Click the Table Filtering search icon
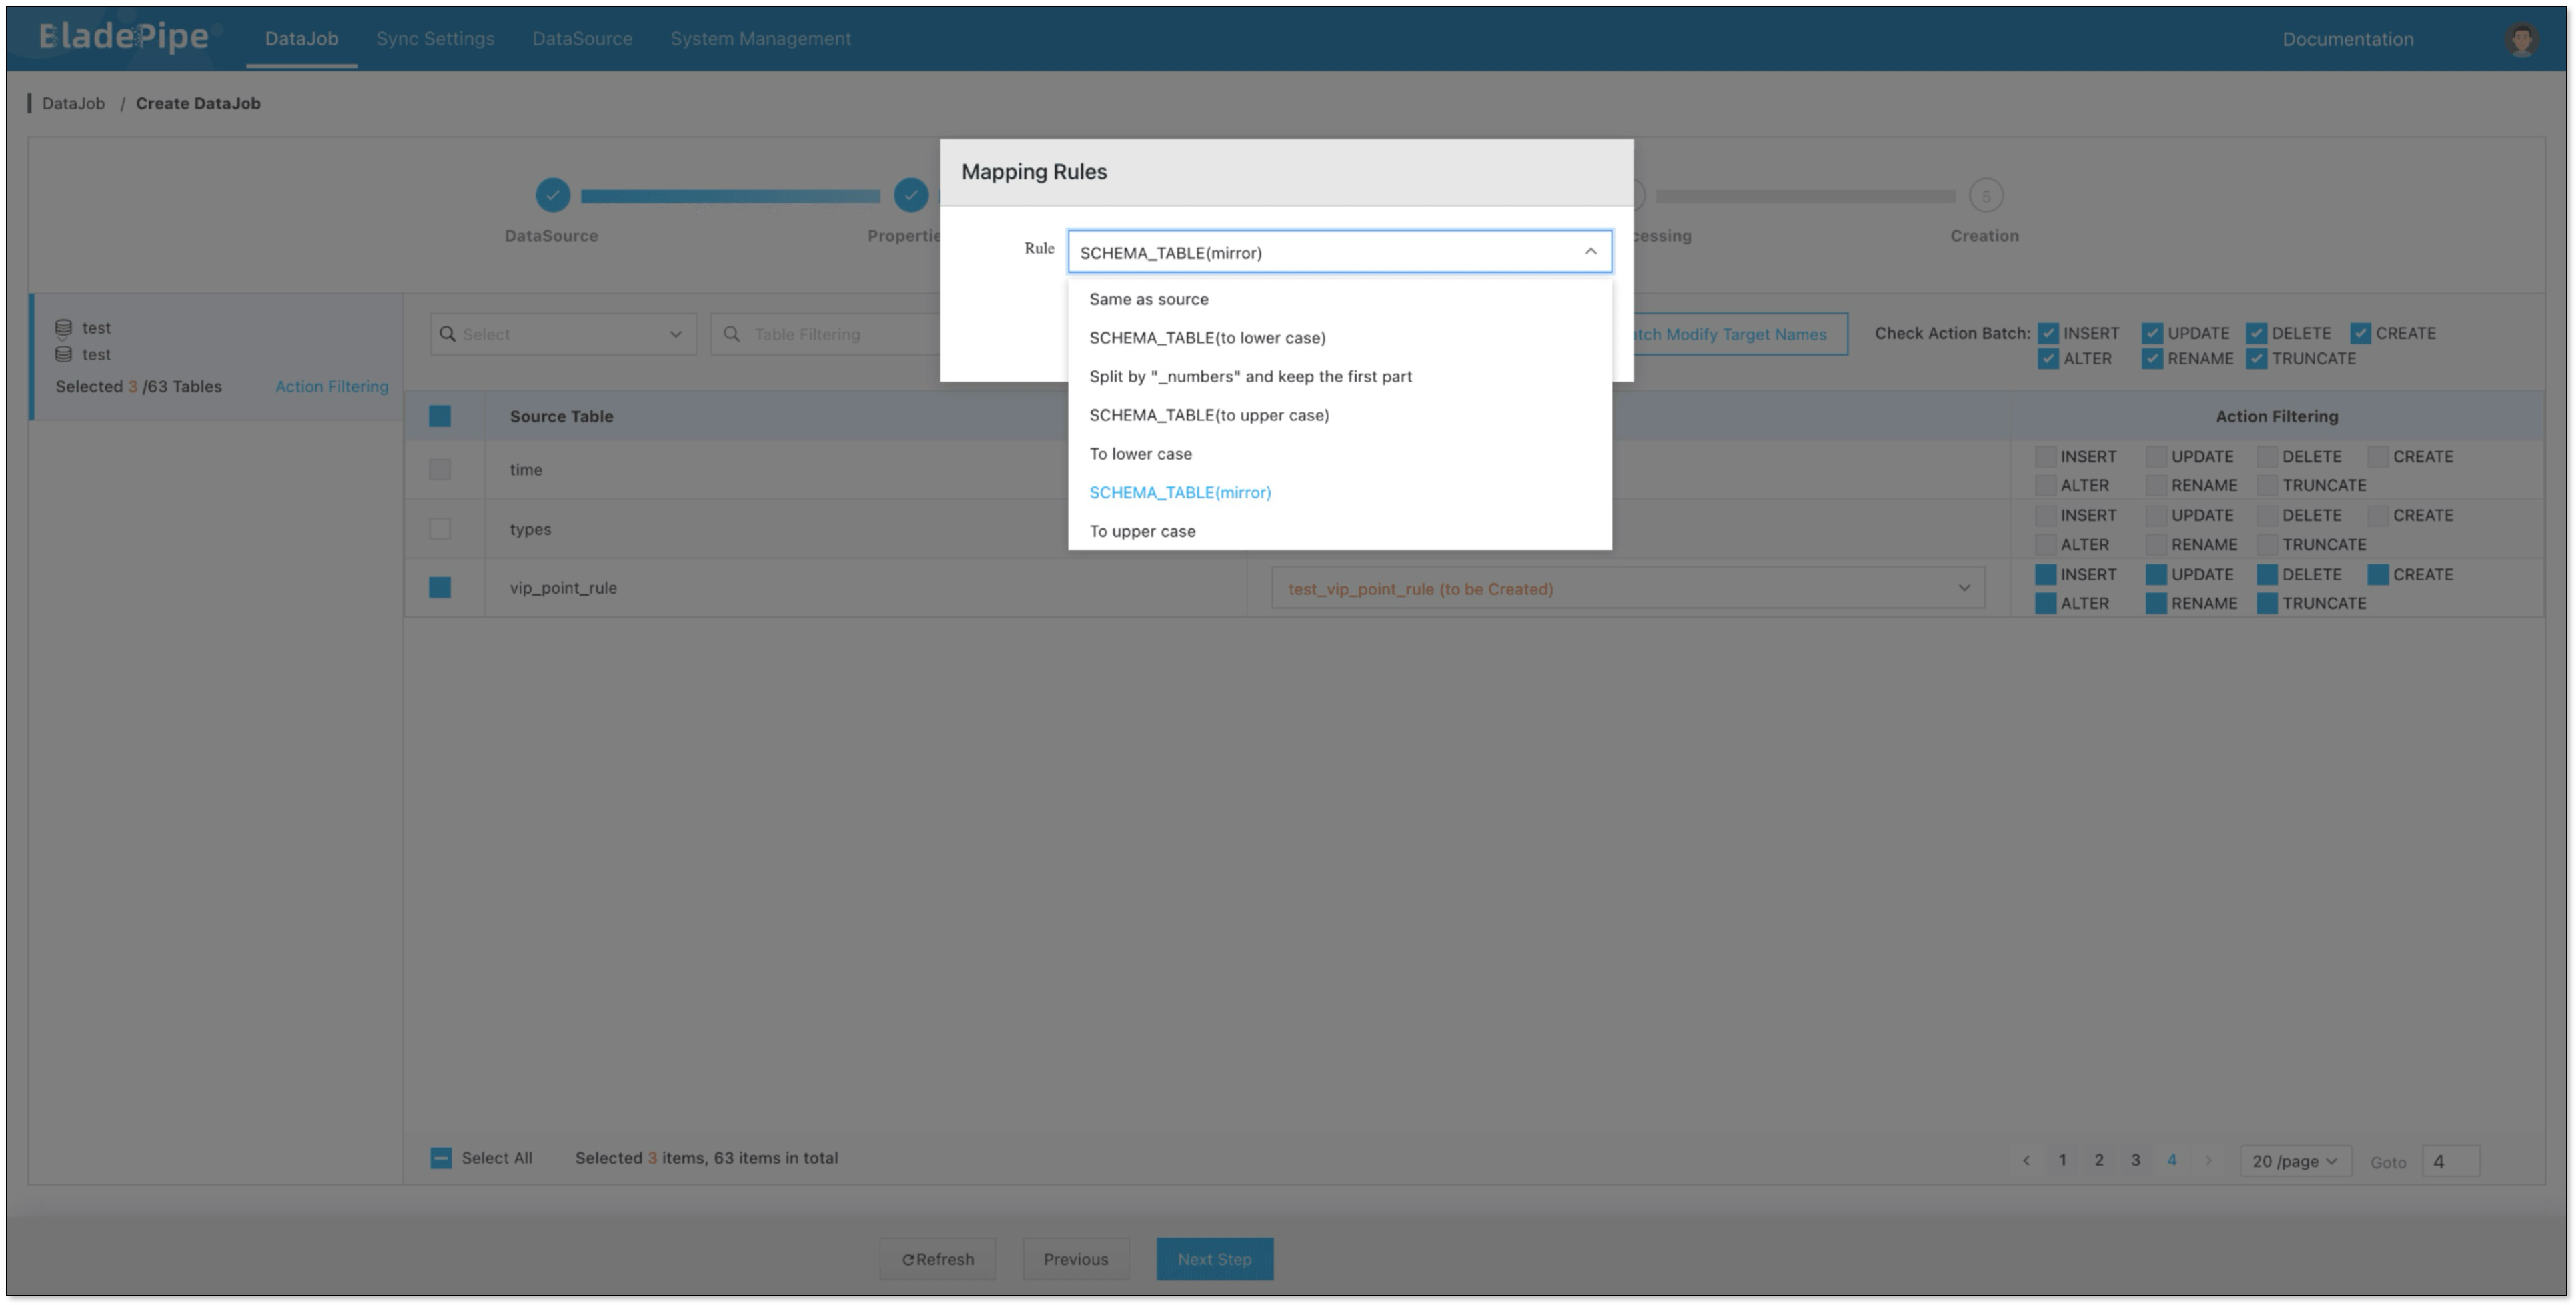 [x=732, y=334]
